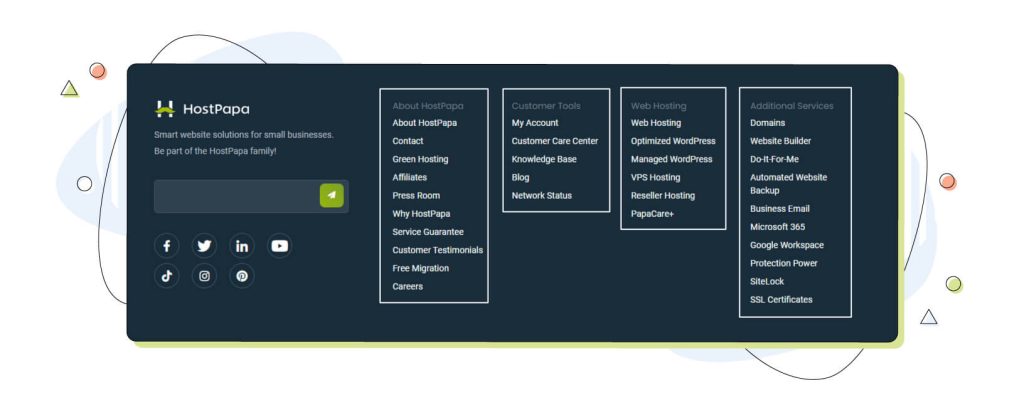View the Service Guarantee page
1024x405 pixels.
pyautogui.click(x=428, y=232)
